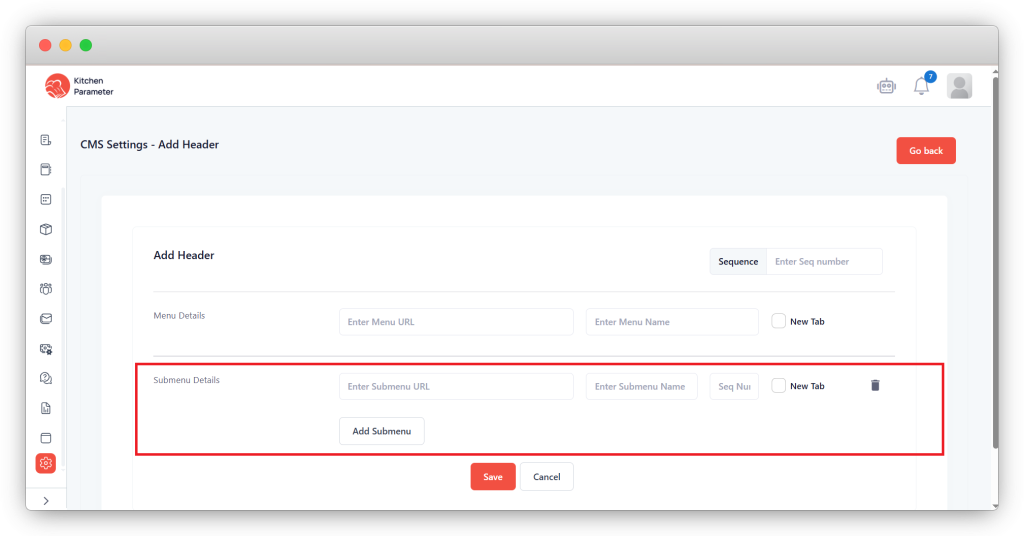Screen dimensions: 1024x536
Task: Open the notifications bell
Action: (x=921, y=87)
